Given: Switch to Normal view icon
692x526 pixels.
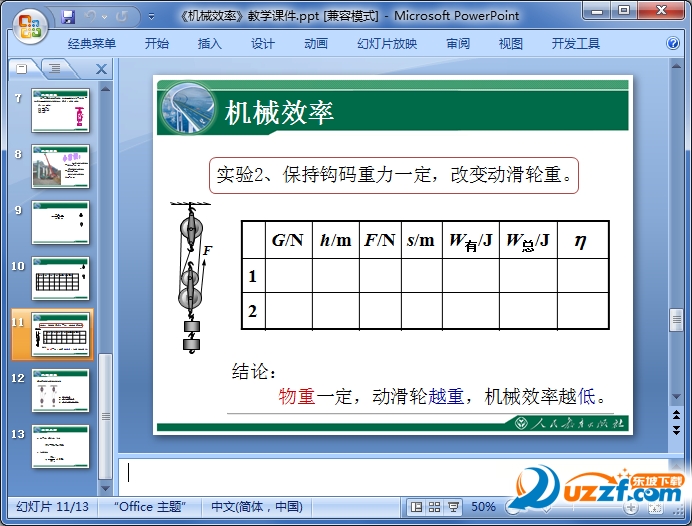Looking at the screenshot, I should tap(416, 507).
